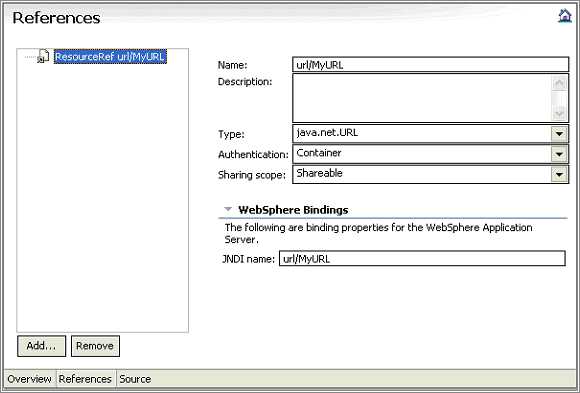
Task: Click the home icon in References header
Action: [x=565, y=16]
